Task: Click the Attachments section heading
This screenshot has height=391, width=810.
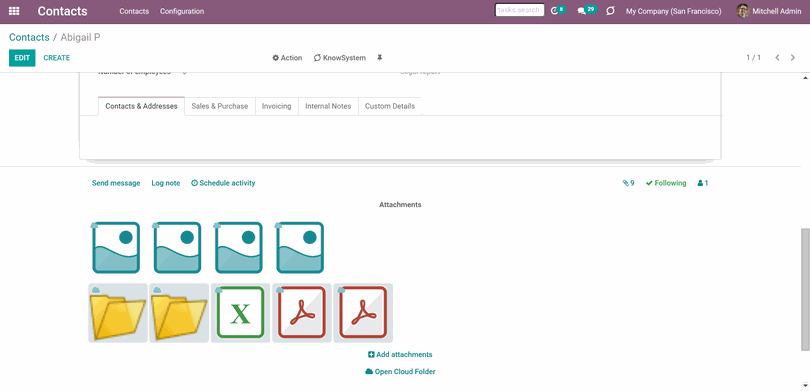Action: click(400, 205)
